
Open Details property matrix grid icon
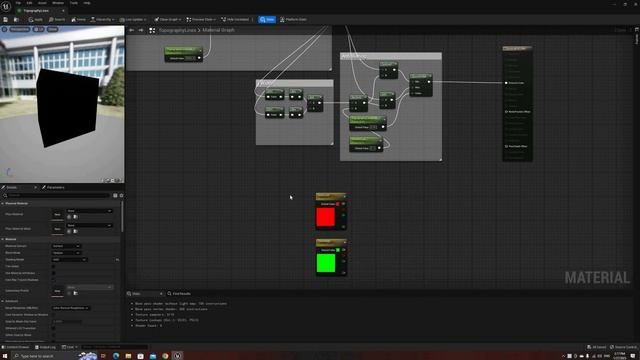(115, 196)
